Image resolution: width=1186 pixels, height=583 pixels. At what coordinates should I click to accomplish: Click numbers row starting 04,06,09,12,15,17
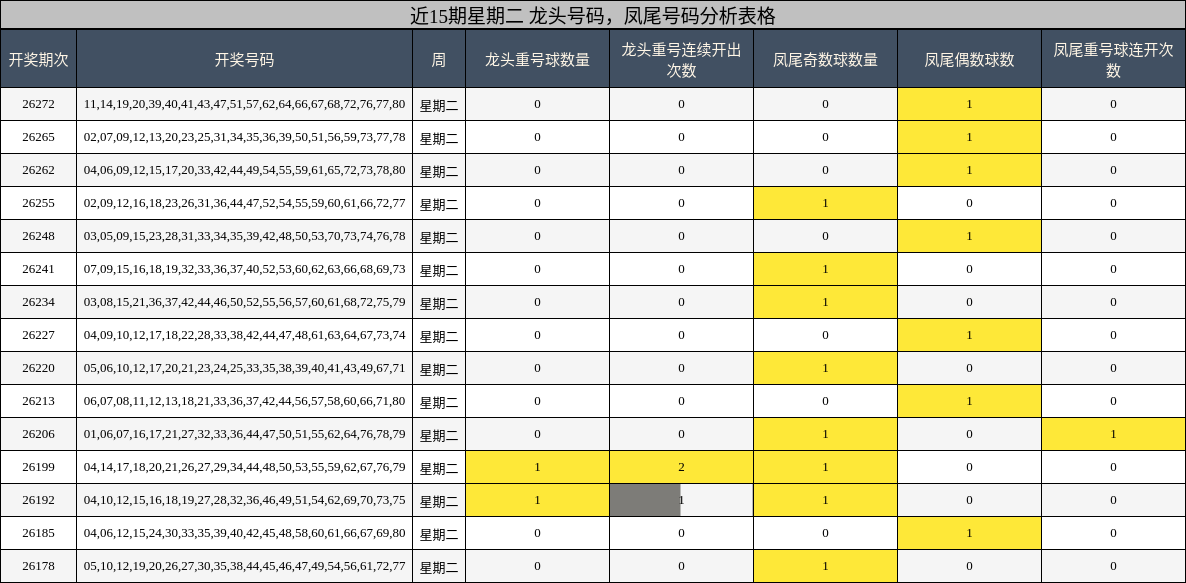click(244, 170)
